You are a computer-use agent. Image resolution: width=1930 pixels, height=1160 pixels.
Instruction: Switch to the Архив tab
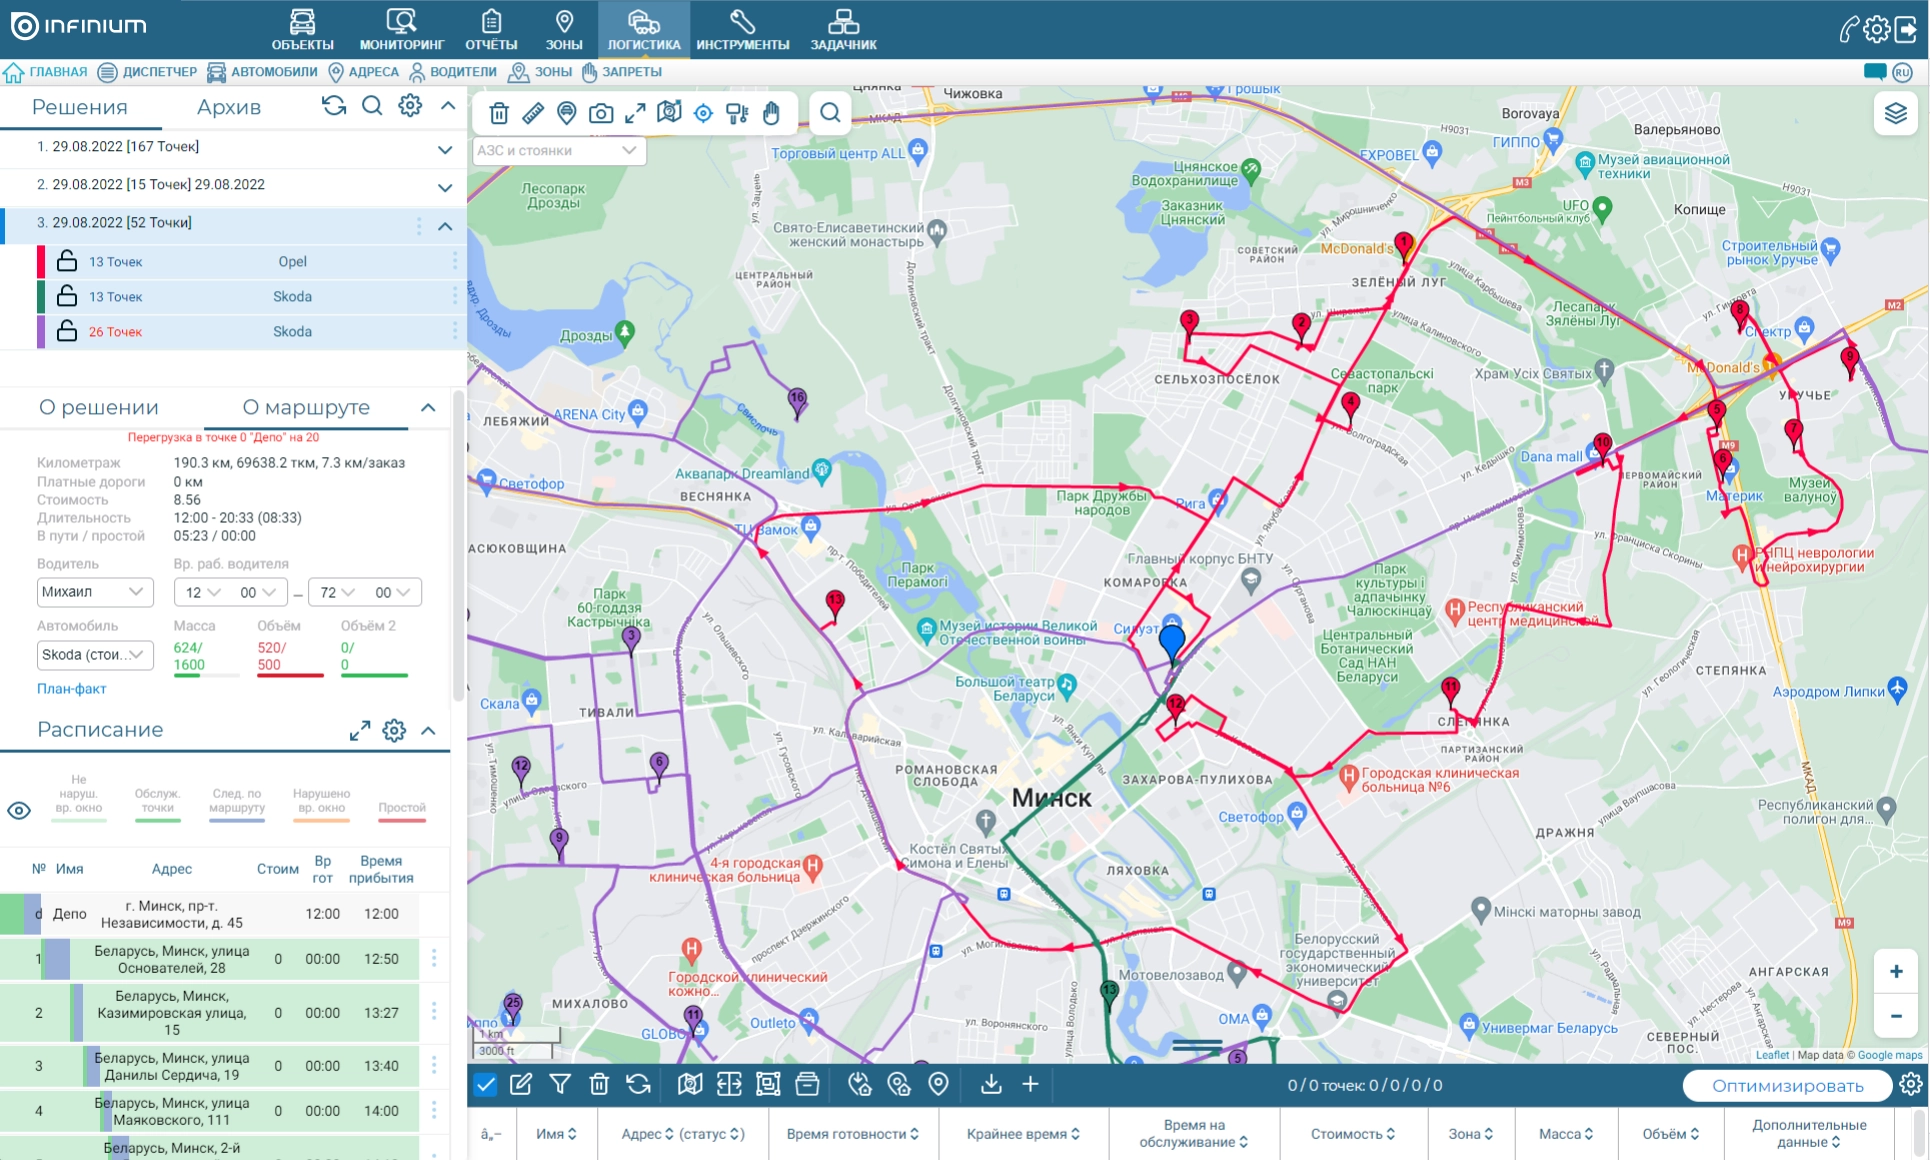[x=228, y=107]
